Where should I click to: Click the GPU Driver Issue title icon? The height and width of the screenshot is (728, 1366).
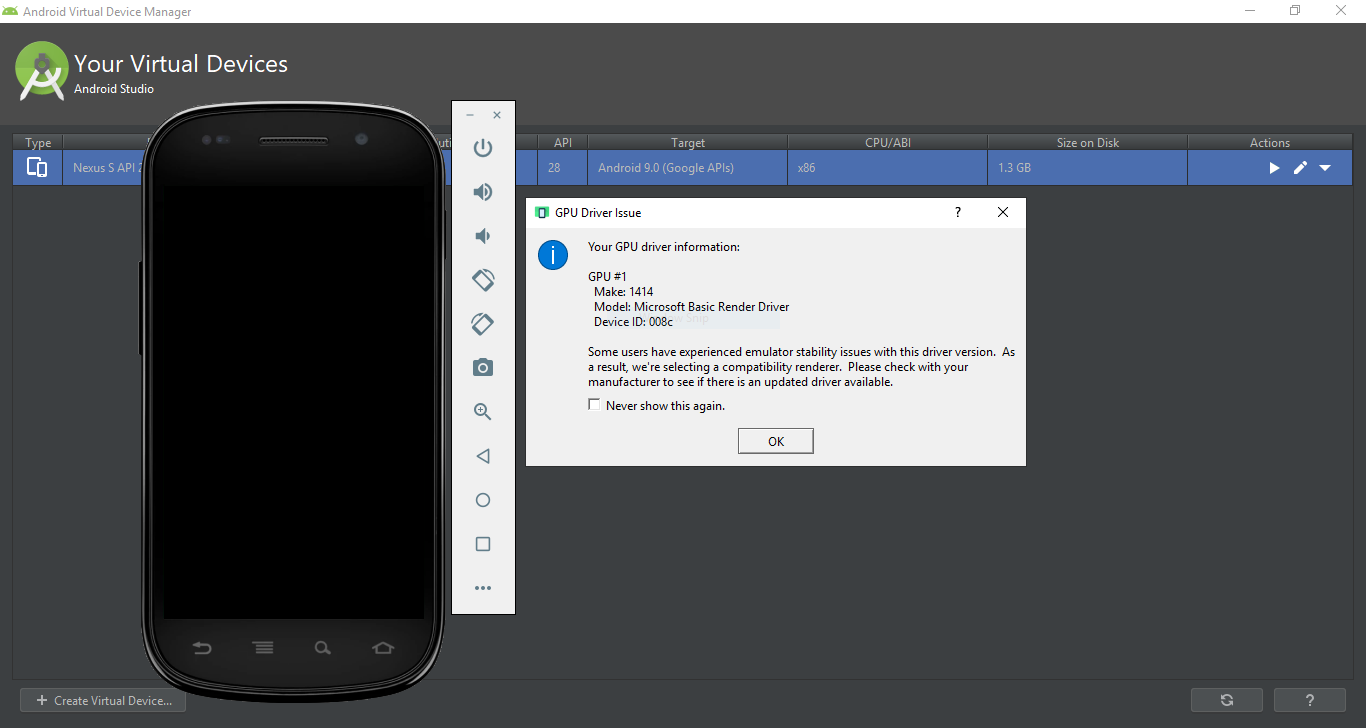(542, 212)
